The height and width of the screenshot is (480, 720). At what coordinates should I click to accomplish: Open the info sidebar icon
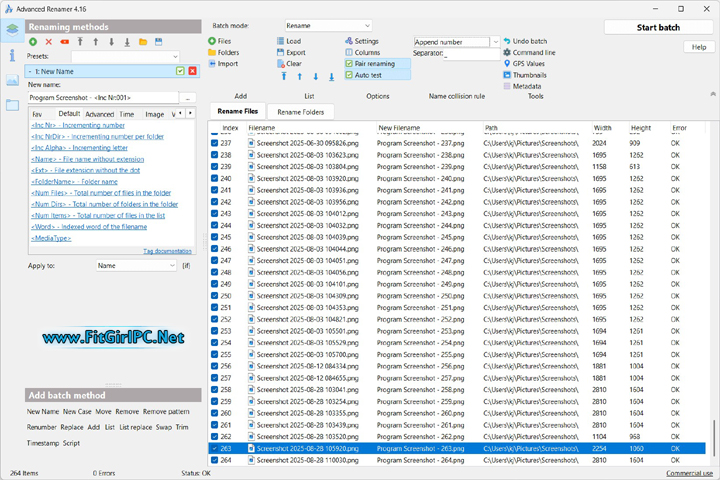pyautogui.click(x=12, y=54)
